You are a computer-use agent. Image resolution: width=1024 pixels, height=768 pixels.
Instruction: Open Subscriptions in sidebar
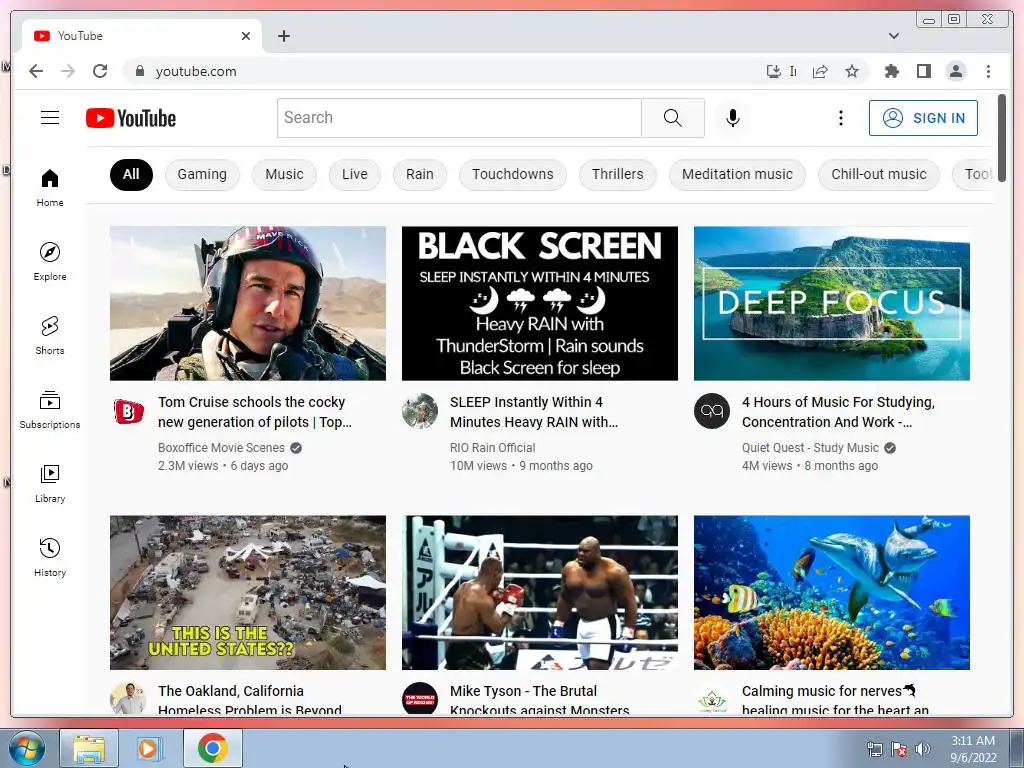50,409
